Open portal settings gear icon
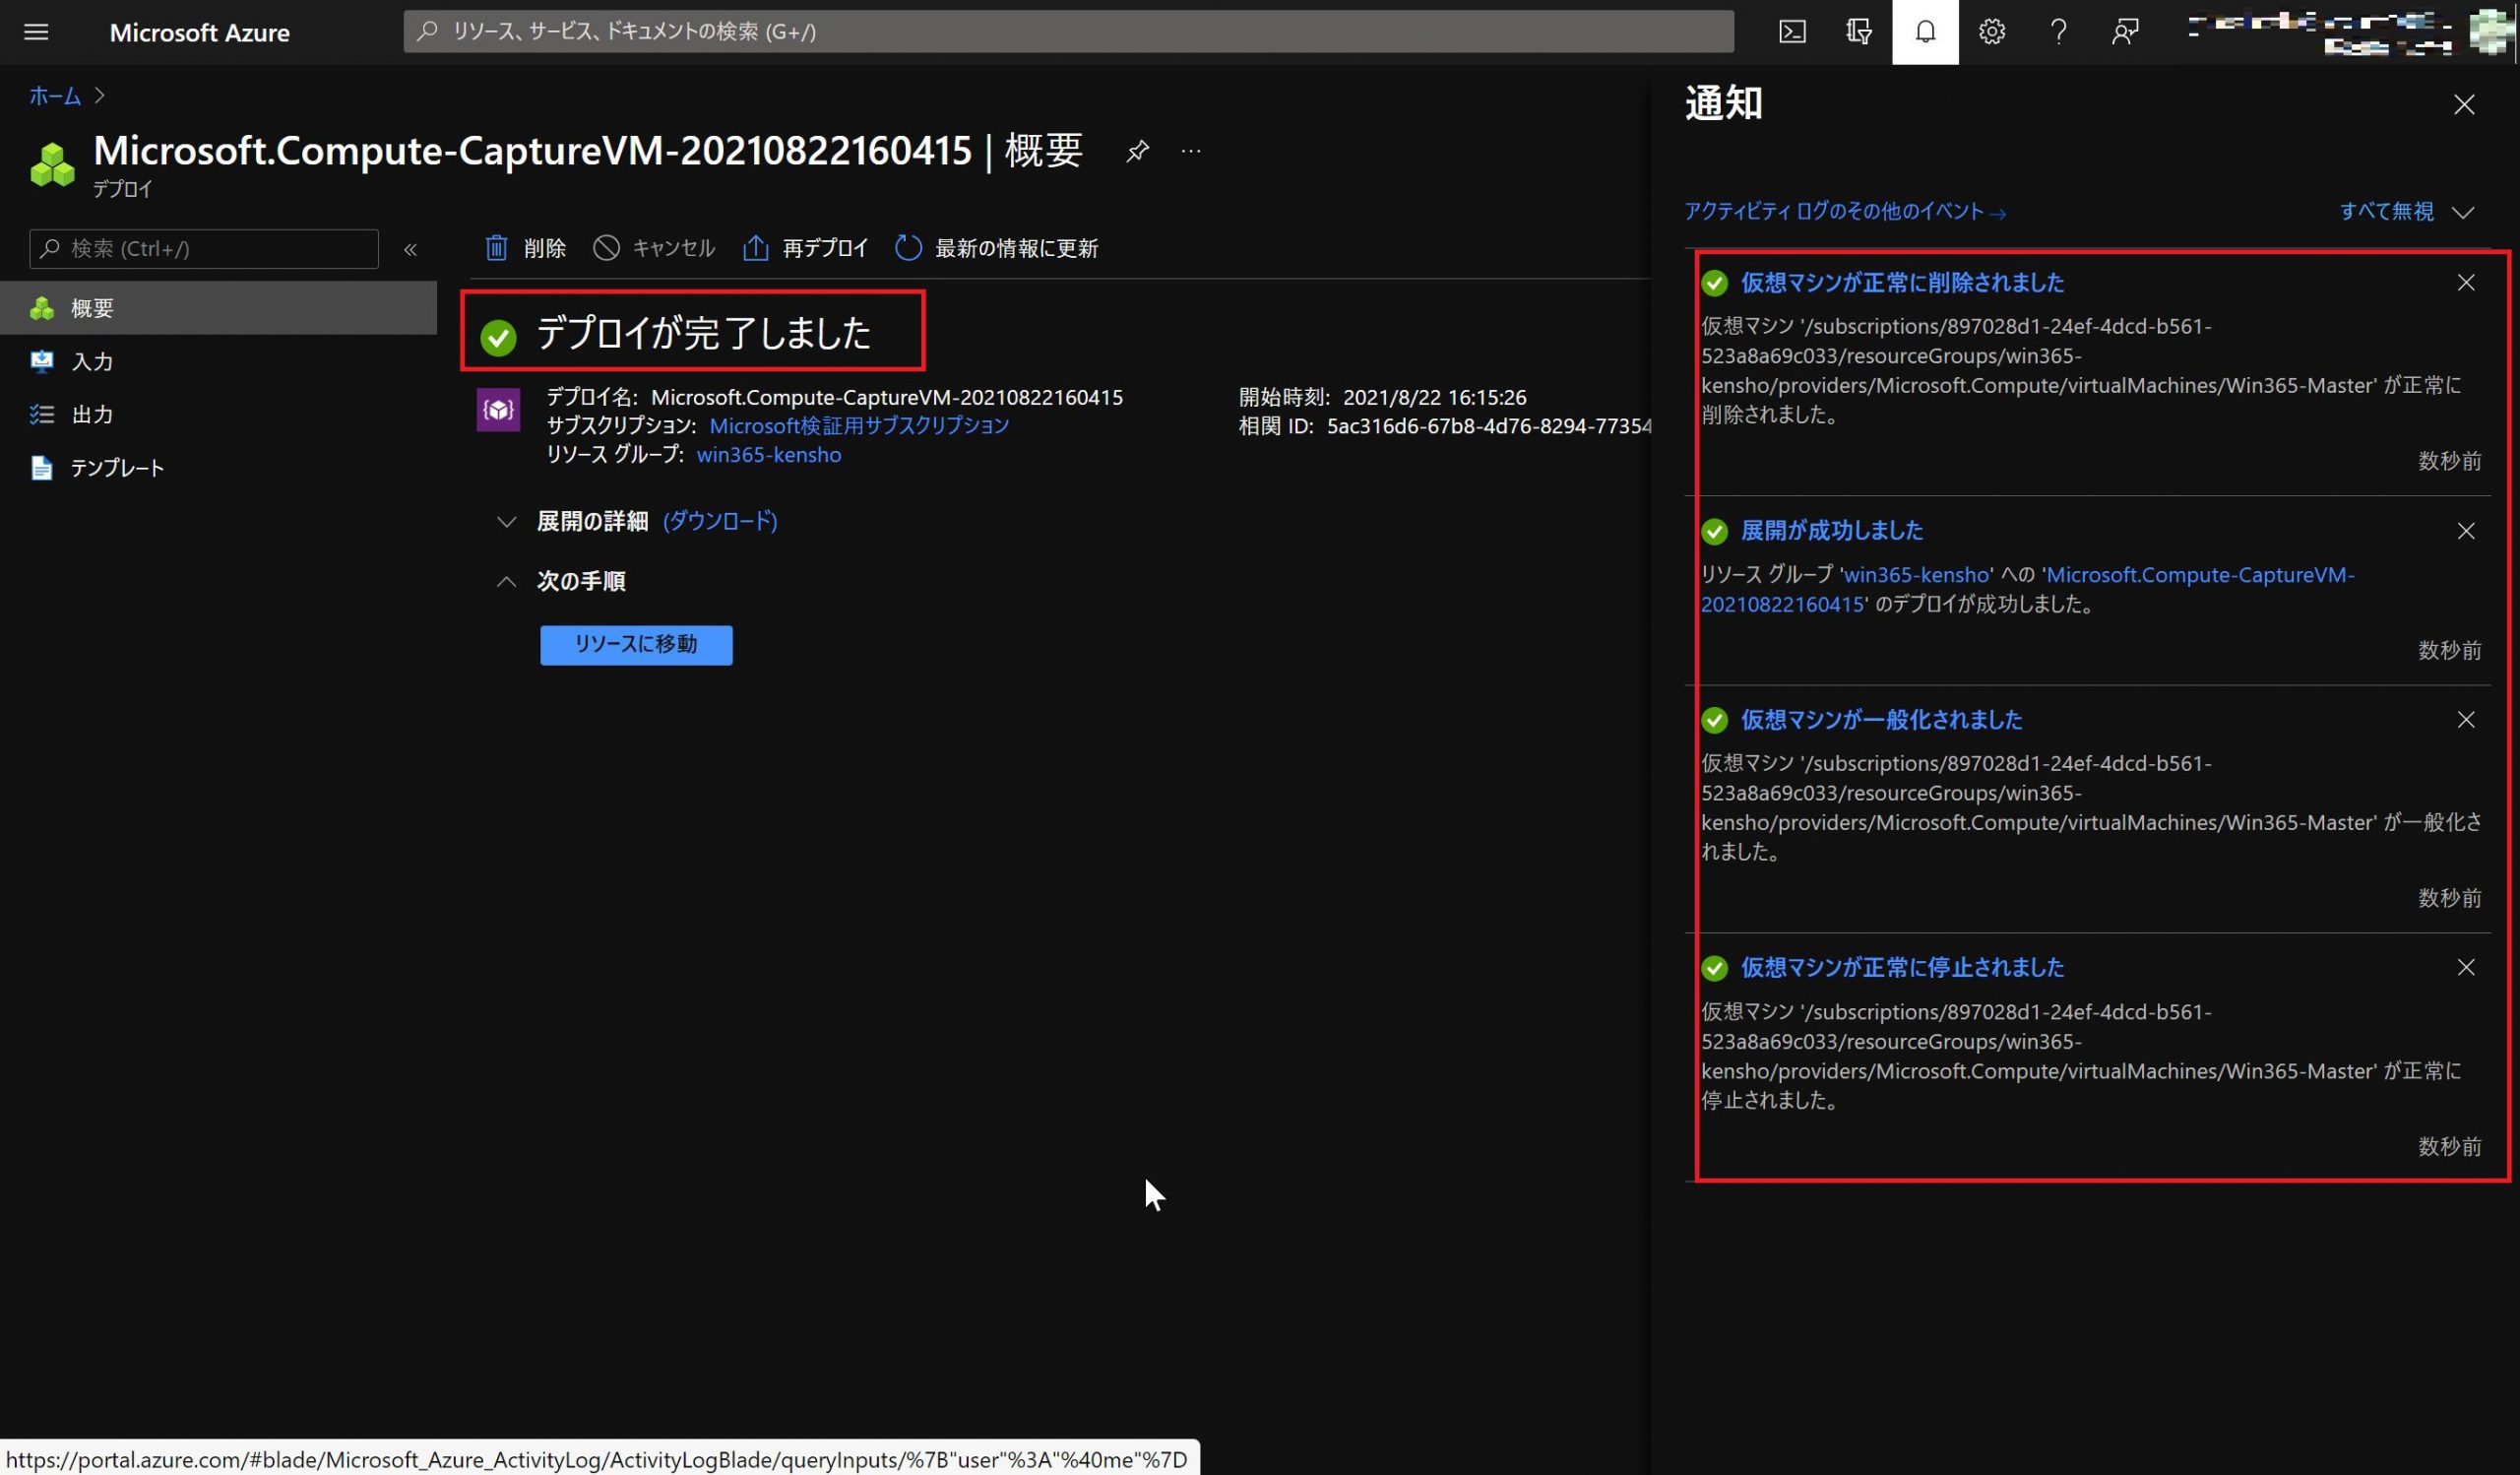Screen dimensions: 2520x1475 (1991, 32)
